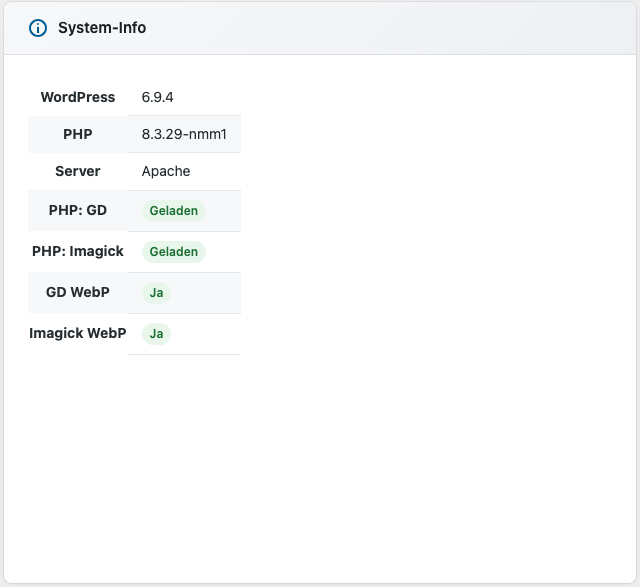
Task: Click the WordPress version value 6.9.4
Action: pyautogui.click(x=158, y=97)
